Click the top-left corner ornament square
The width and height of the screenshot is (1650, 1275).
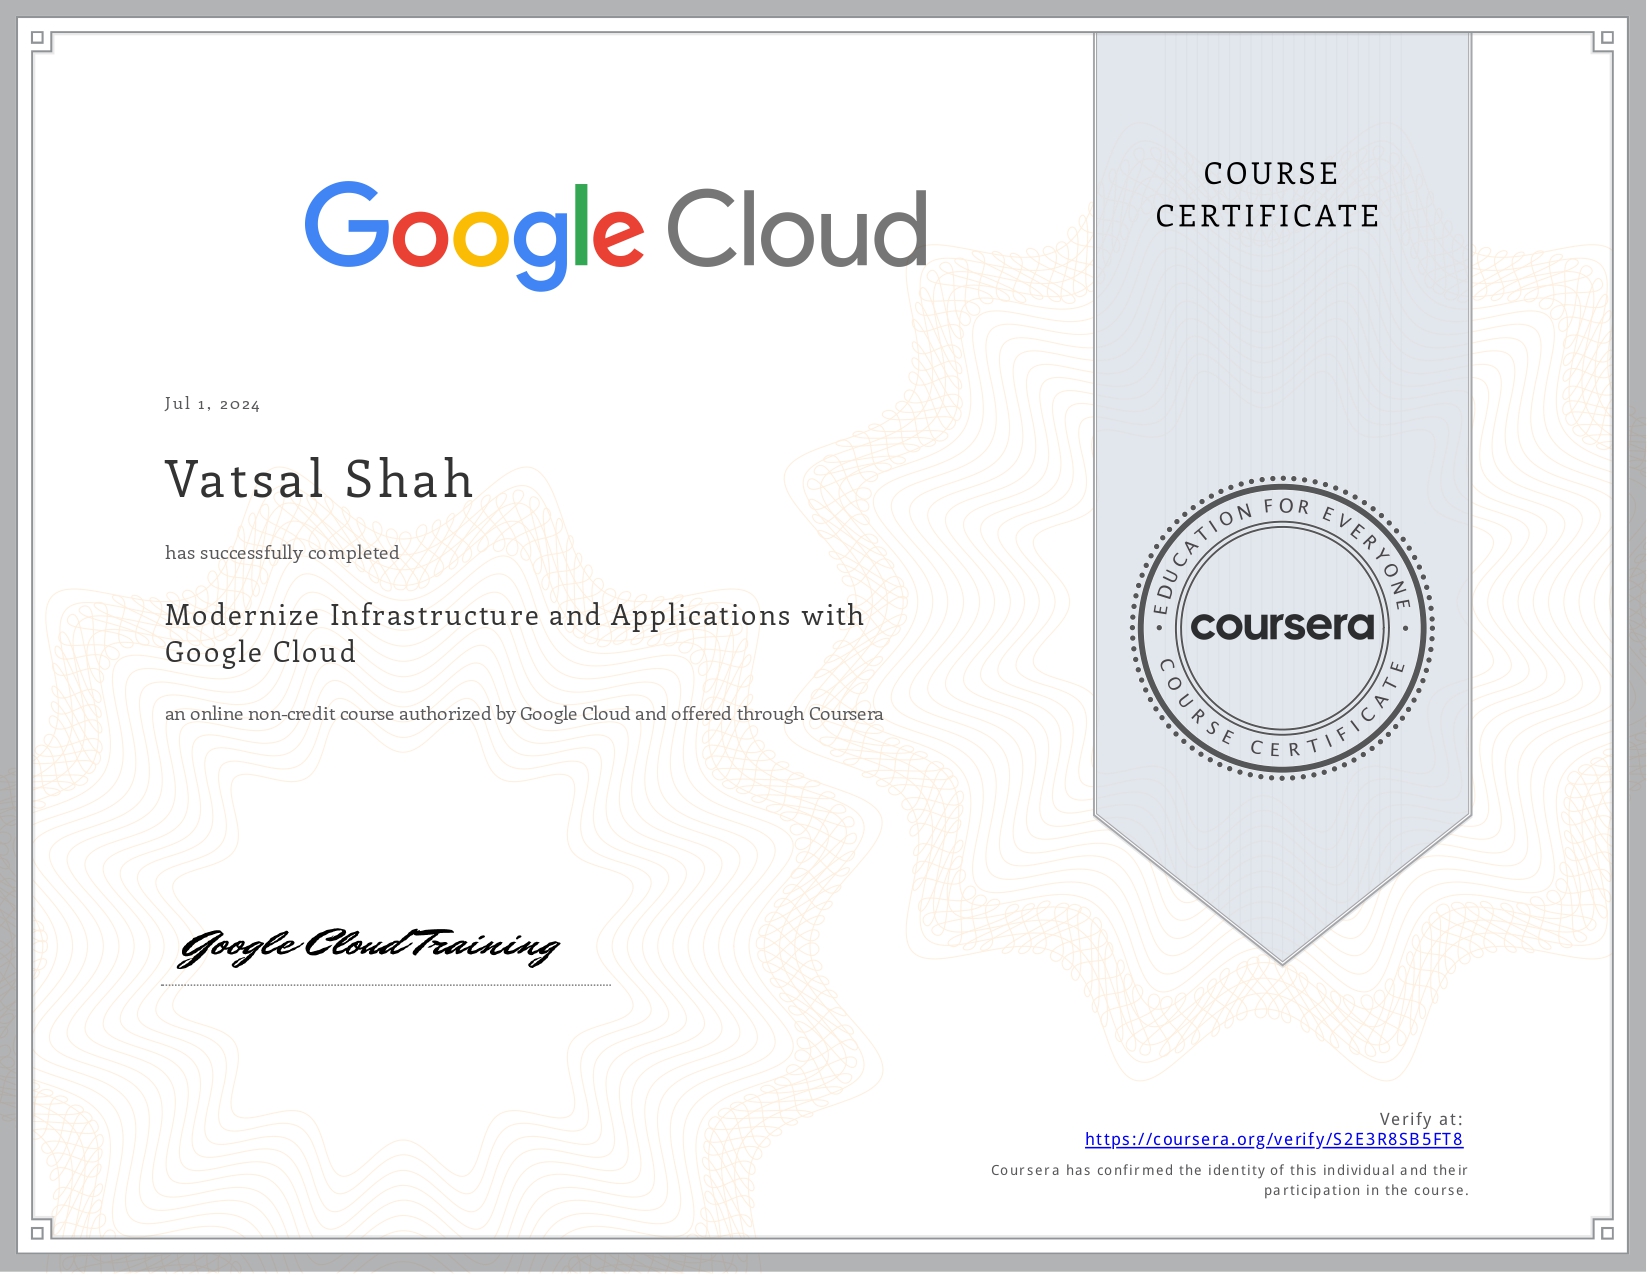tap(38, 39)
